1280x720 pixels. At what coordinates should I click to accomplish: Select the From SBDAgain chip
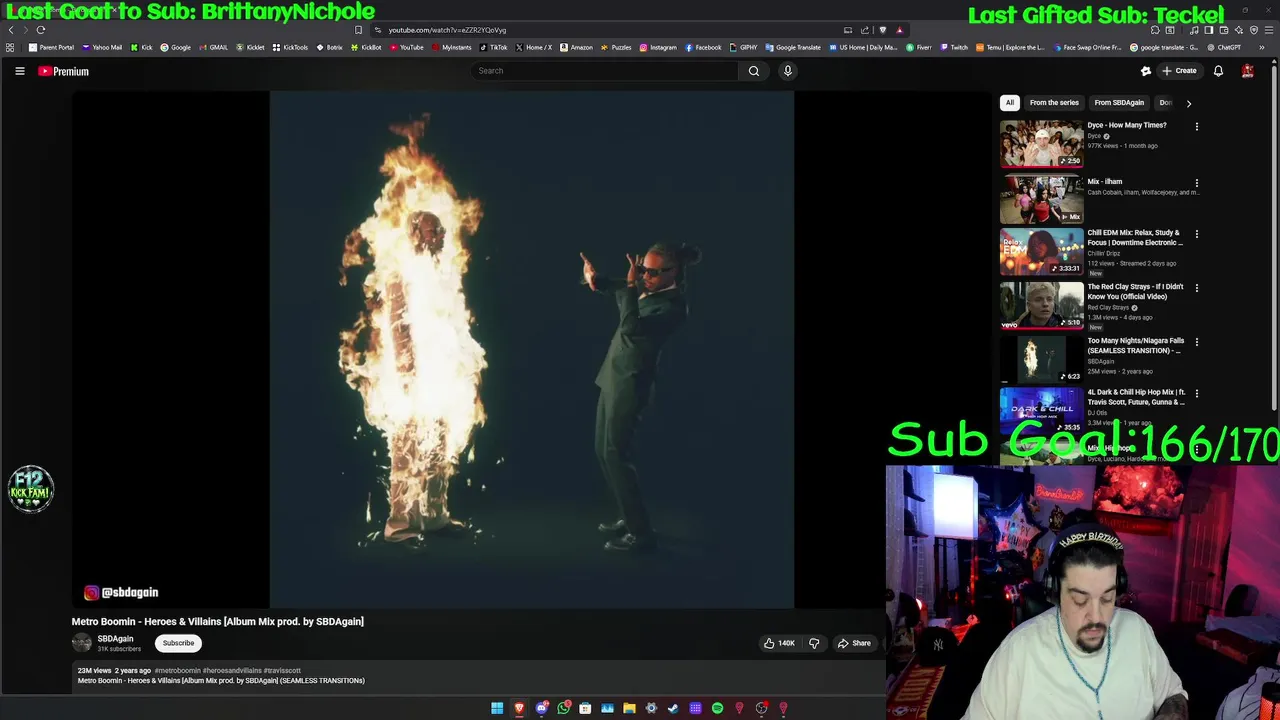pyautogui.click(x=1119, y=103)
